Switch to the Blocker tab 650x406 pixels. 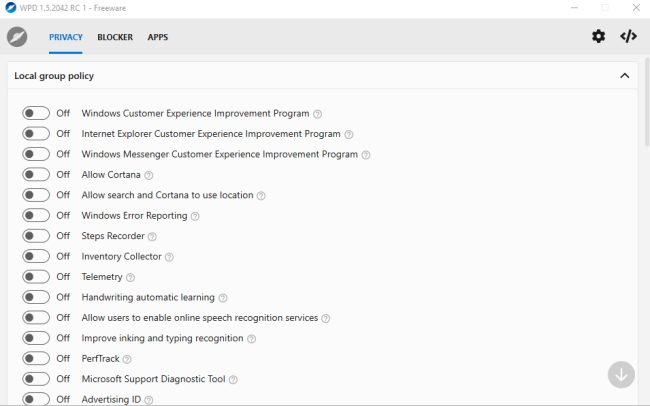[115, 37]
